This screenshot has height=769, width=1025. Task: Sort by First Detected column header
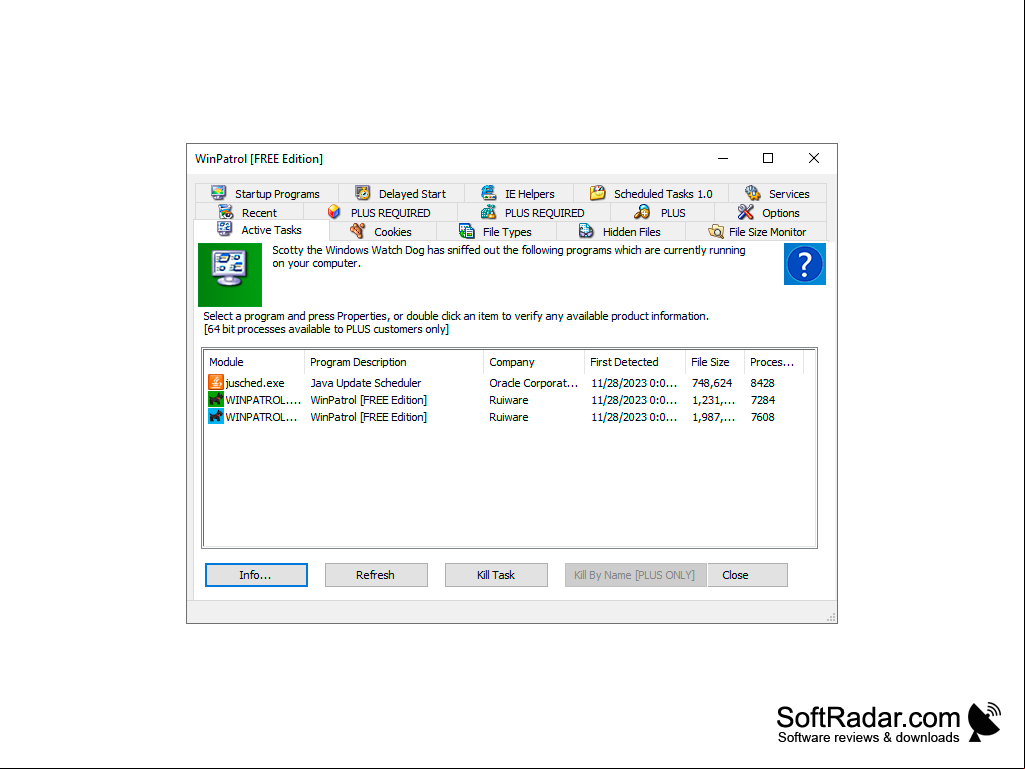pyautogui.click(x=635, y=362)
